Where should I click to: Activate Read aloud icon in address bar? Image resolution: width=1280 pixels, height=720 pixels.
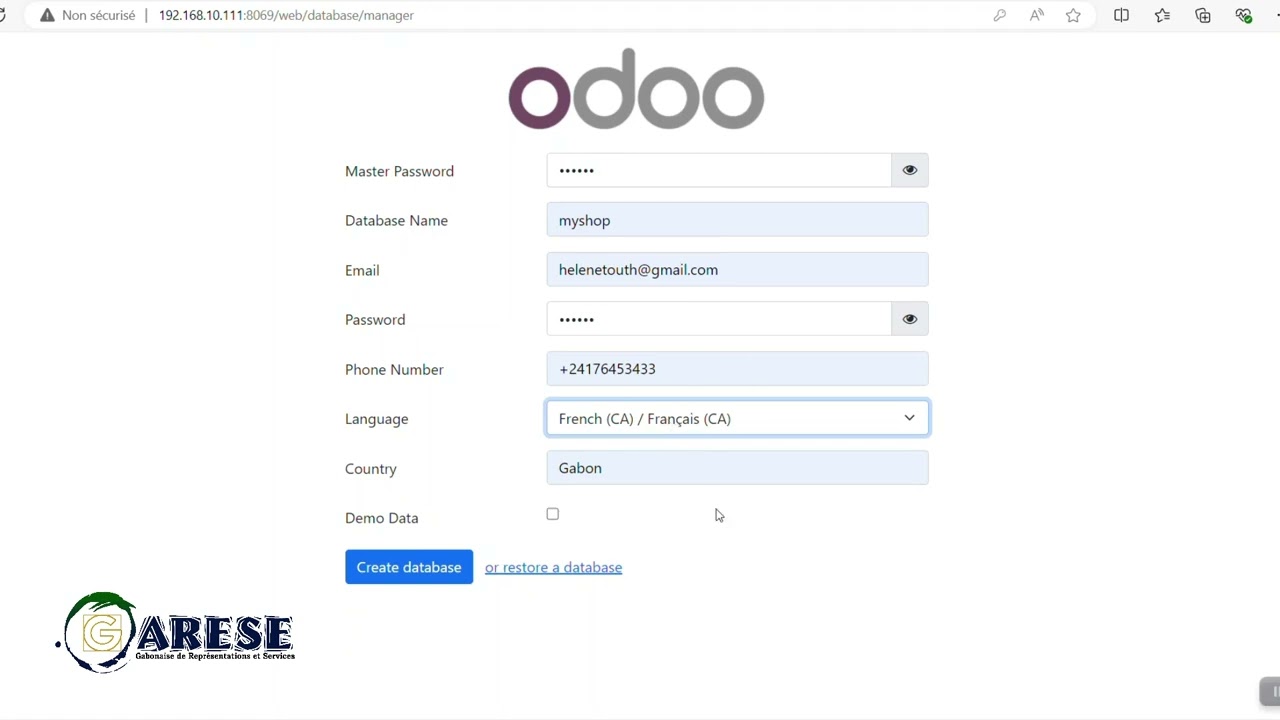tap(1037, 15)
